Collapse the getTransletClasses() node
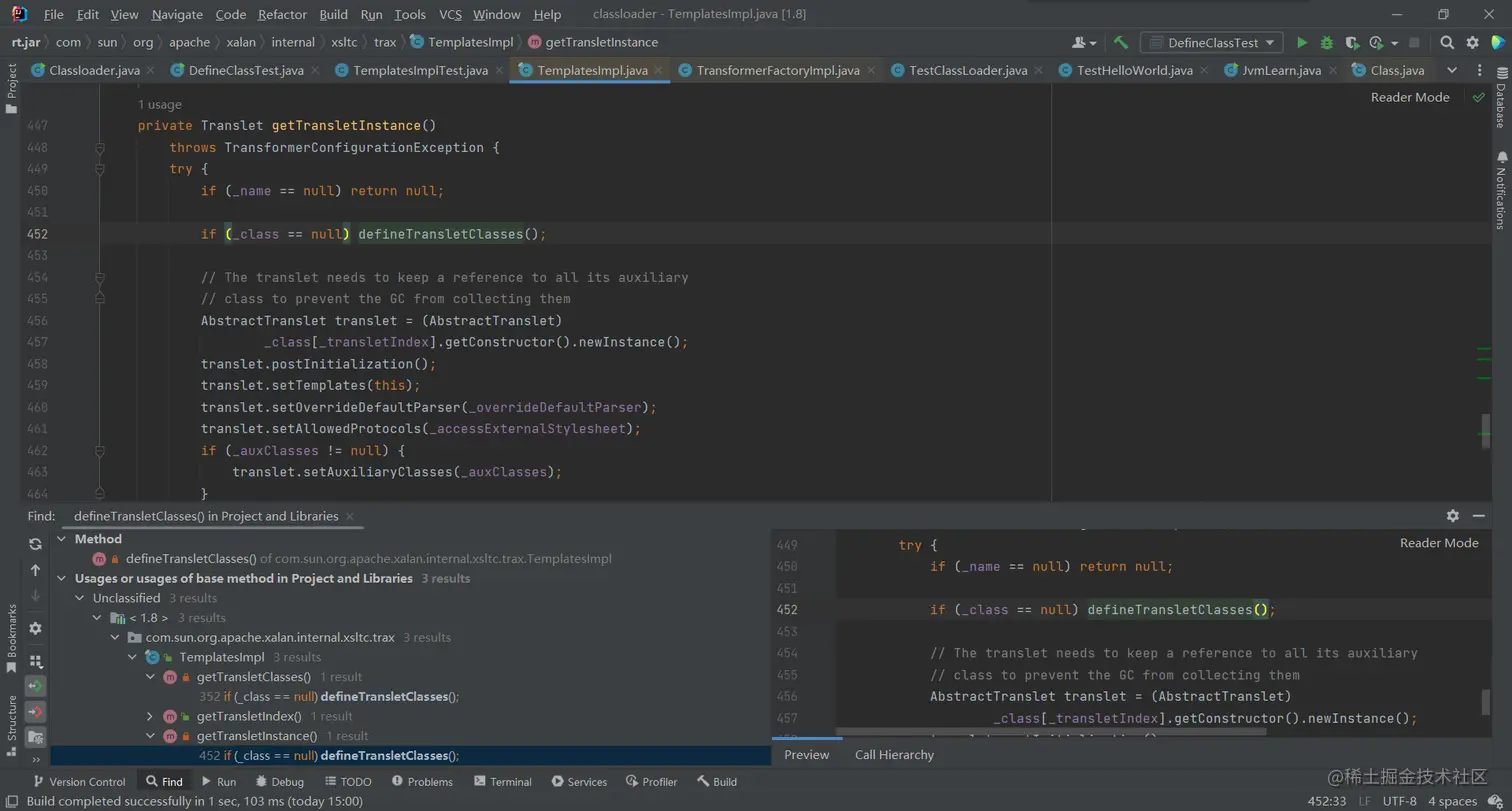The height and width of the screenshot is (811, 1512). [150, 677]
